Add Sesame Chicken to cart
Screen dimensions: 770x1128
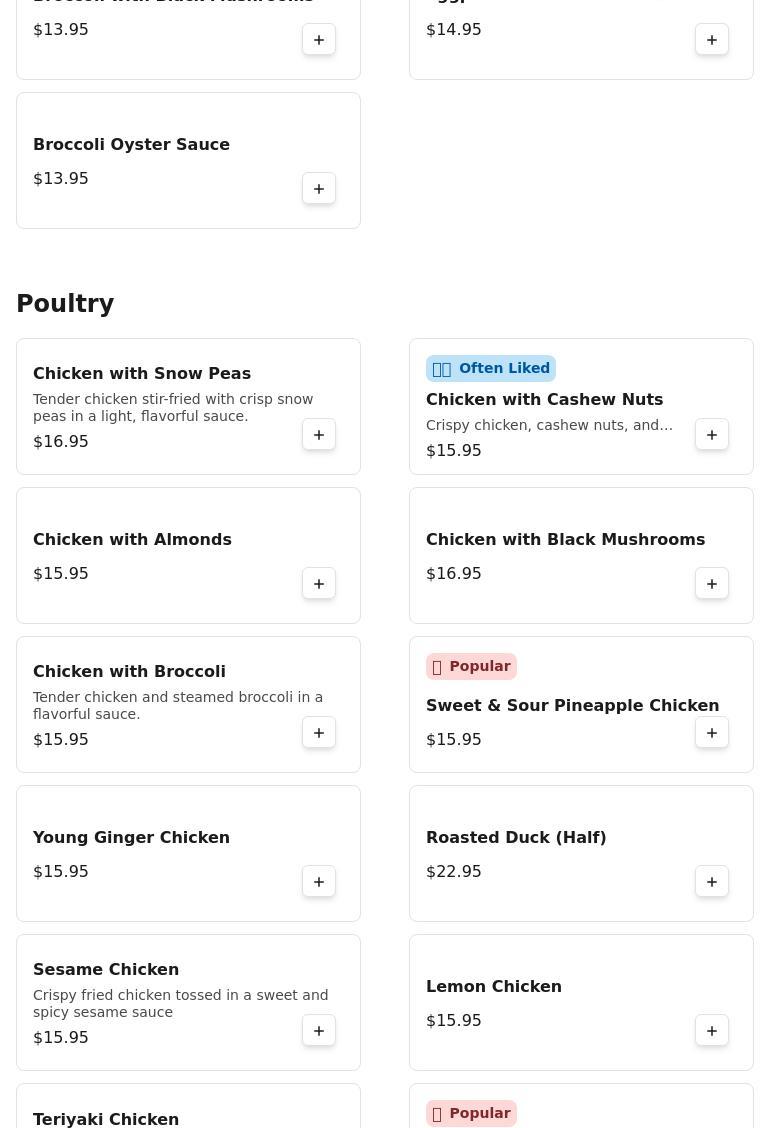[x=319, y=1031]
